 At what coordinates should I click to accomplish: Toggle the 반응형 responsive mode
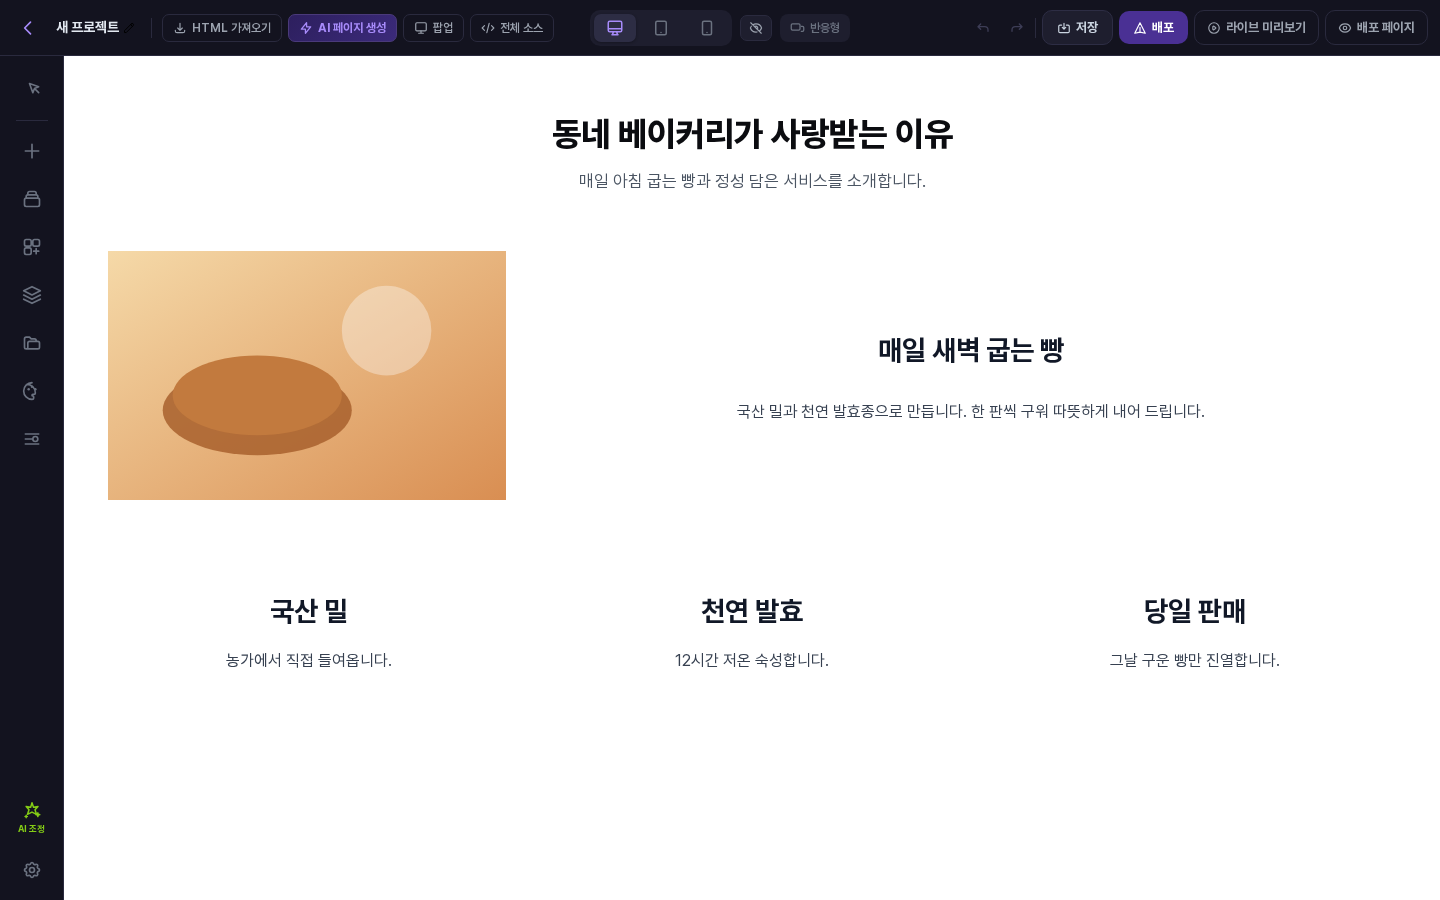(815, 28)
